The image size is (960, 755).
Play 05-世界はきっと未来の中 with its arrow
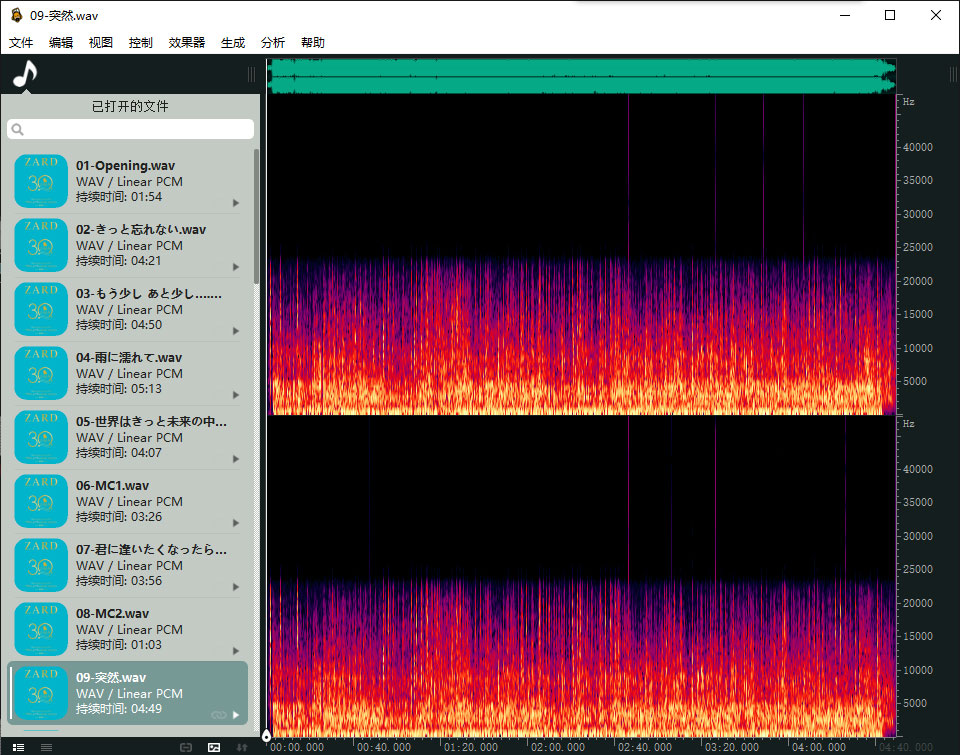coord(236,459)
